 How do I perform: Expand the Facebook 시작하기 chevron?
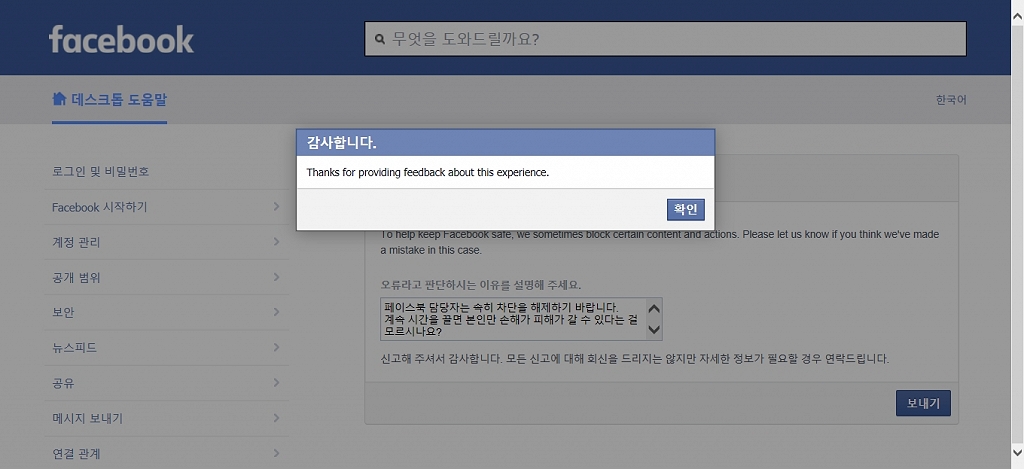[276, 206]
